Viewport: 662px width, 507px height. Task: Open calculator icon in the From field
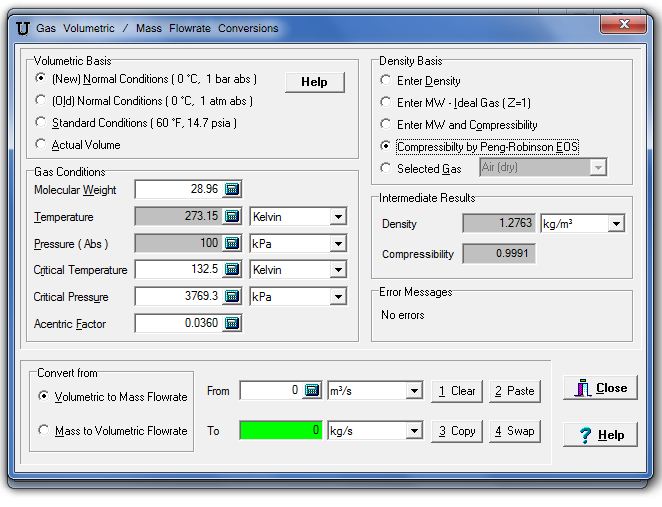(312, 390)
